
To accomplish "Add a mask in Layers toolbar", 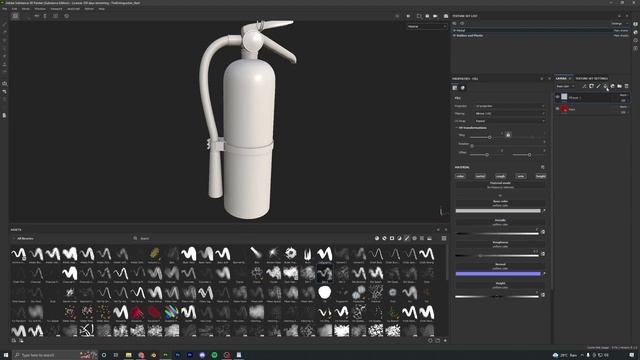I will (x=591, y=86).
